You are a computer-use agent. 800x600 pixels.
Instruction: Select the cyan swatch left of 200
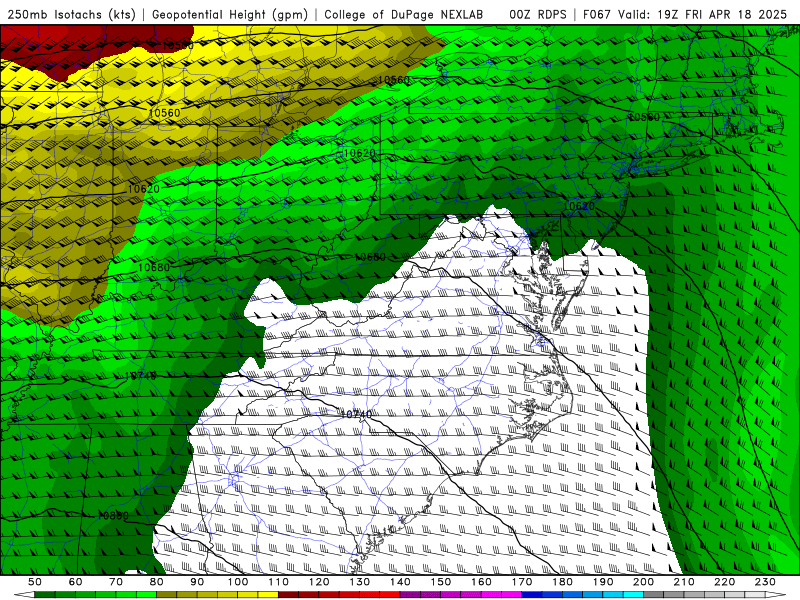(x=633, y=595)
